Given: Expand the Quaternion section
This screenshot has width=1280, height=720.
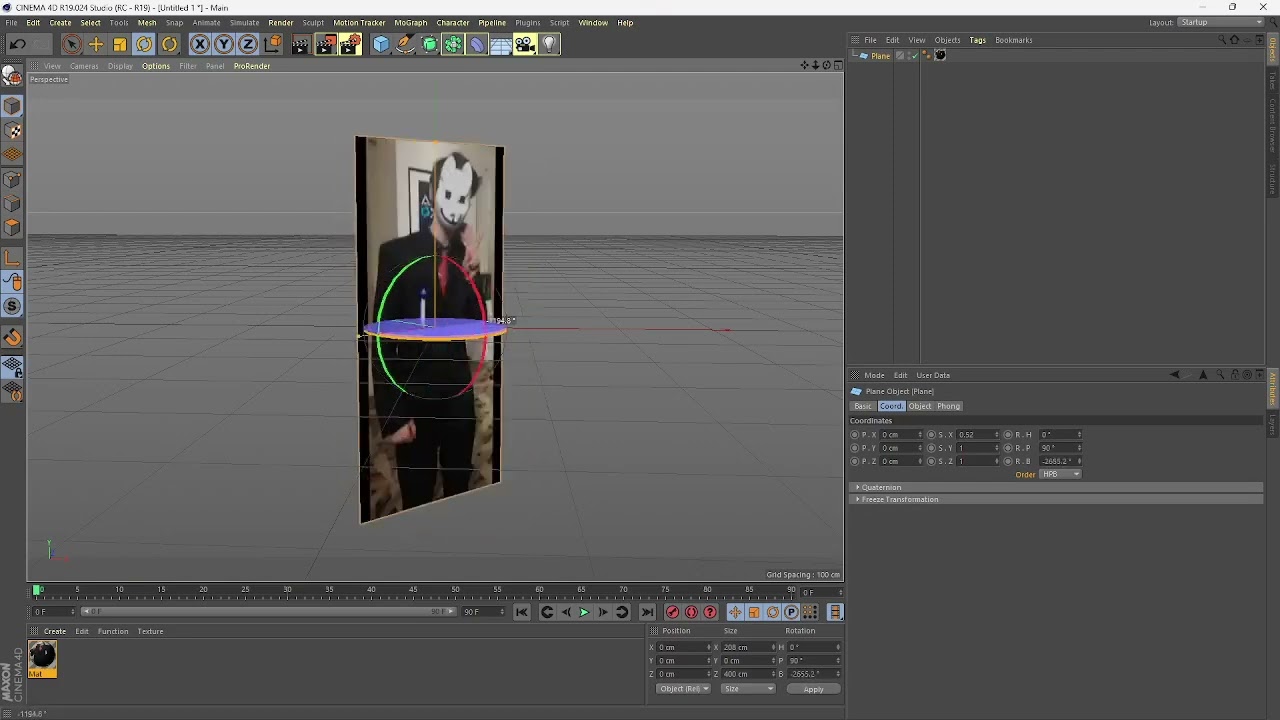Looking at the screenshot, I should [x=1058, y=487].
